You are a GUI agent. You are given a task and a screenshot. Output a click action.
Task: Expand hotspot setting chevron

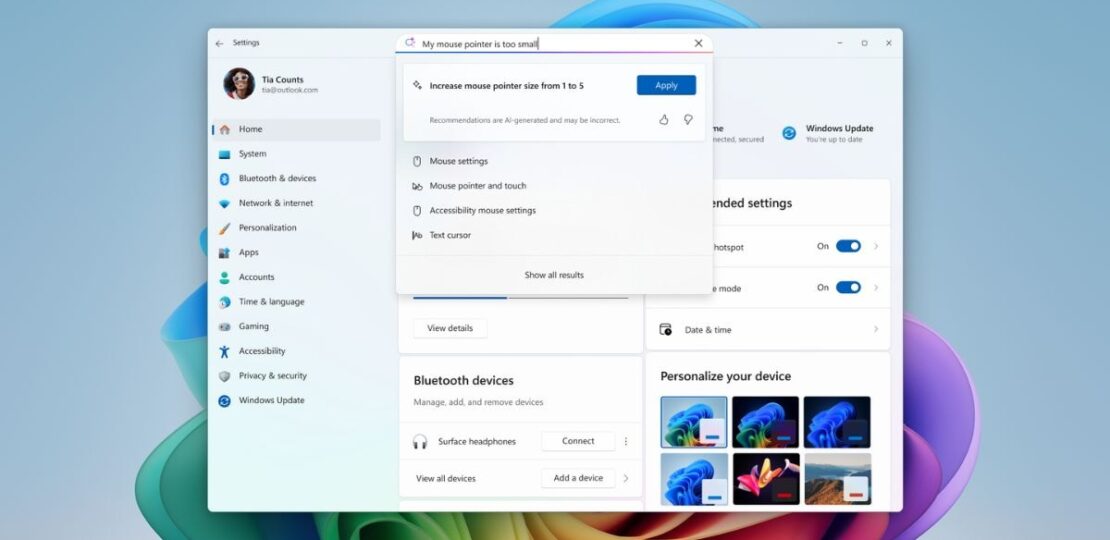coord(876,246)
